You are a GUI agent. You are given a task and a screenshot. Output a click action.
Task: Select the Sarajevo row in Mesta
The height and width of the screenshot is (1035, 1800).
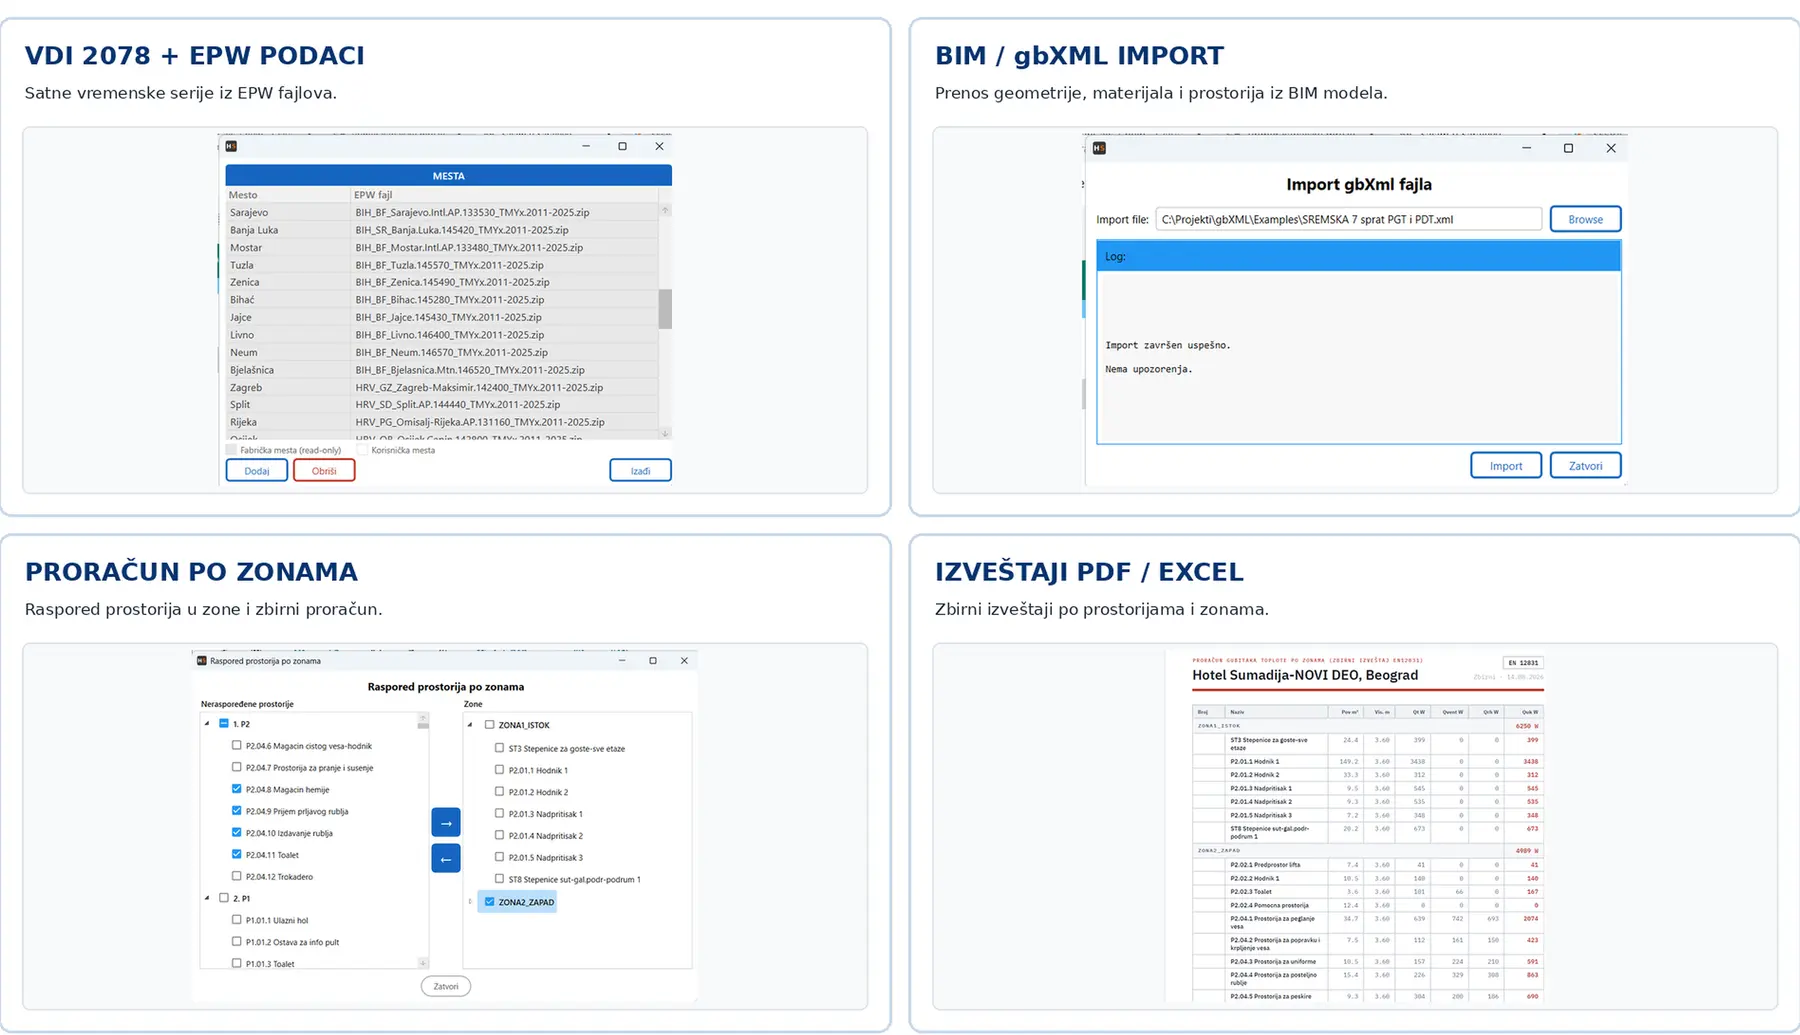pyautogui.click(x=442, y=212)
